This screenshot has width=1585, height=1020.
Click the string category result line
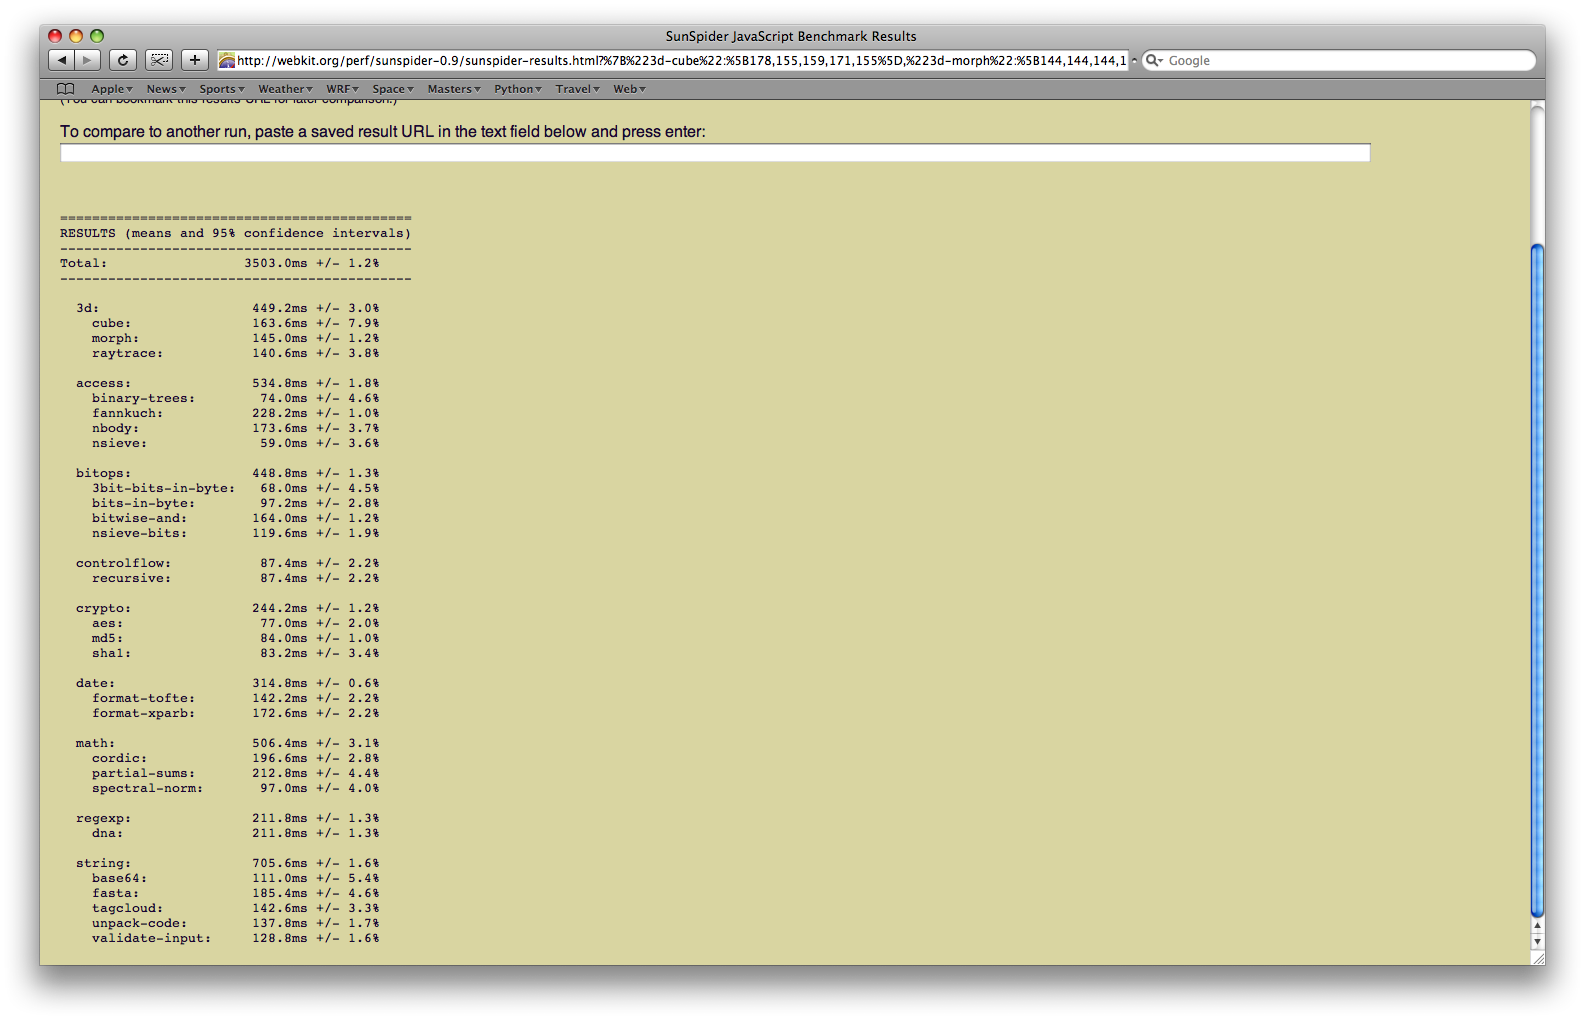tap(228, 864)
